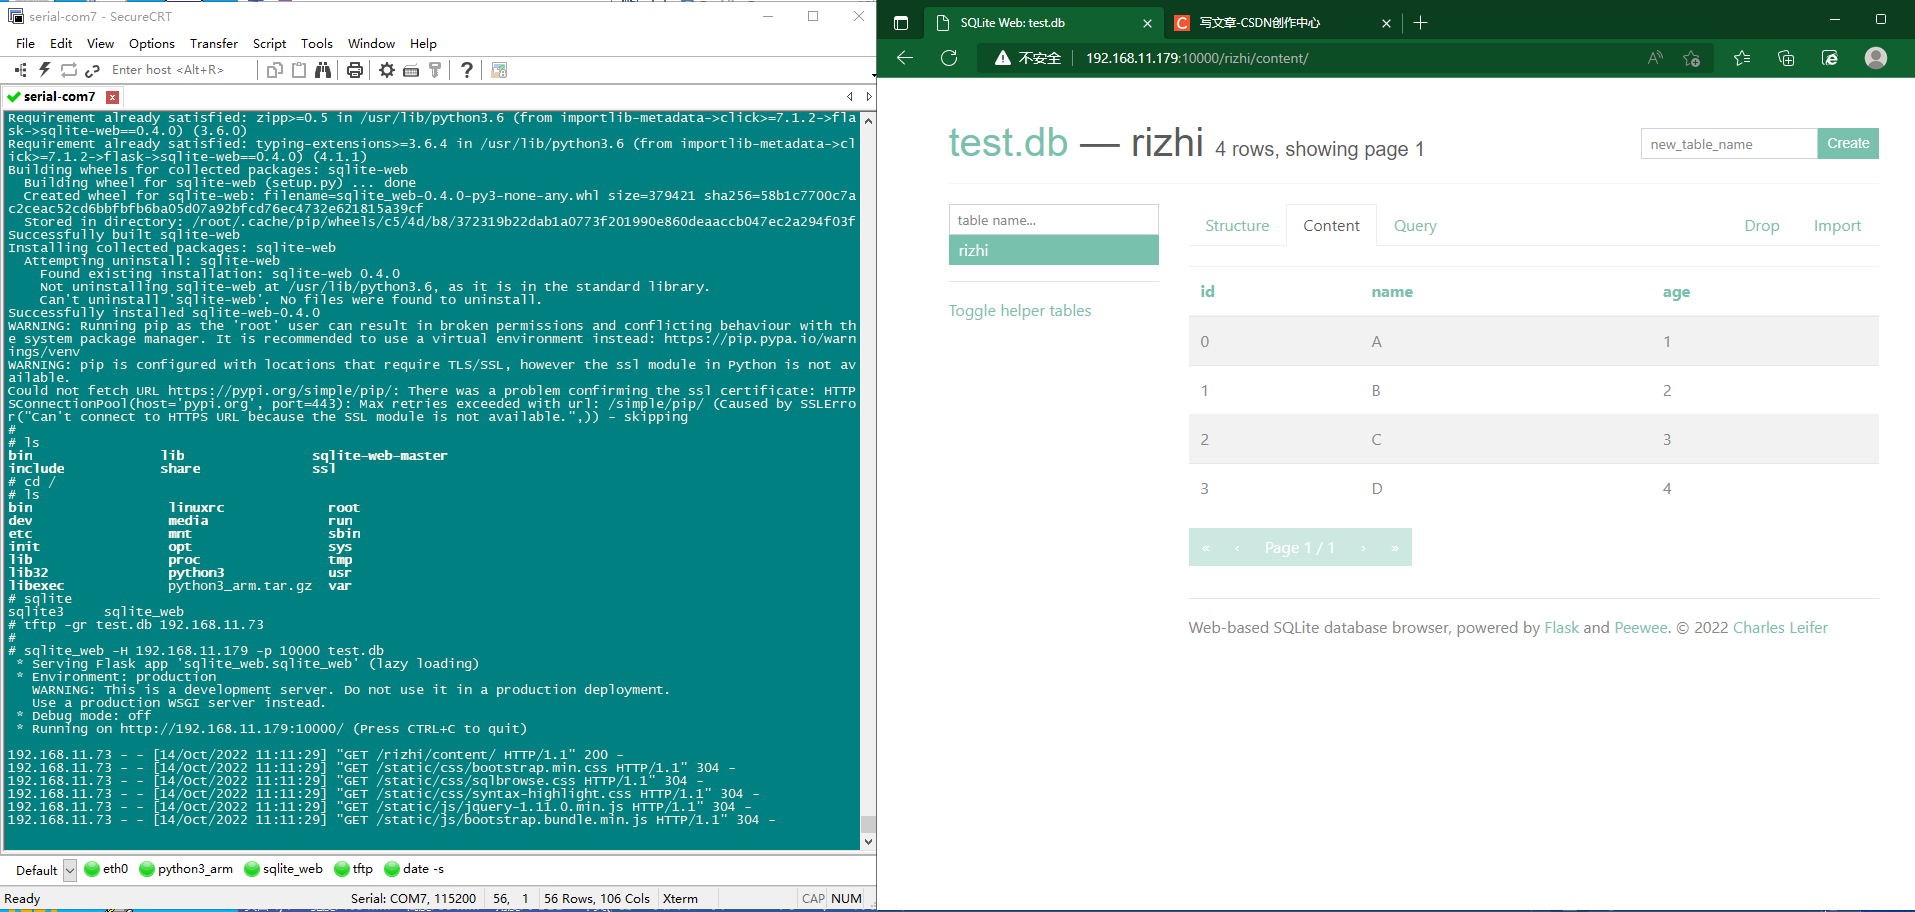Click the Charles Leifer footer link
1915x912 pixels.
pyautogui.click(x=1780, y=628)
